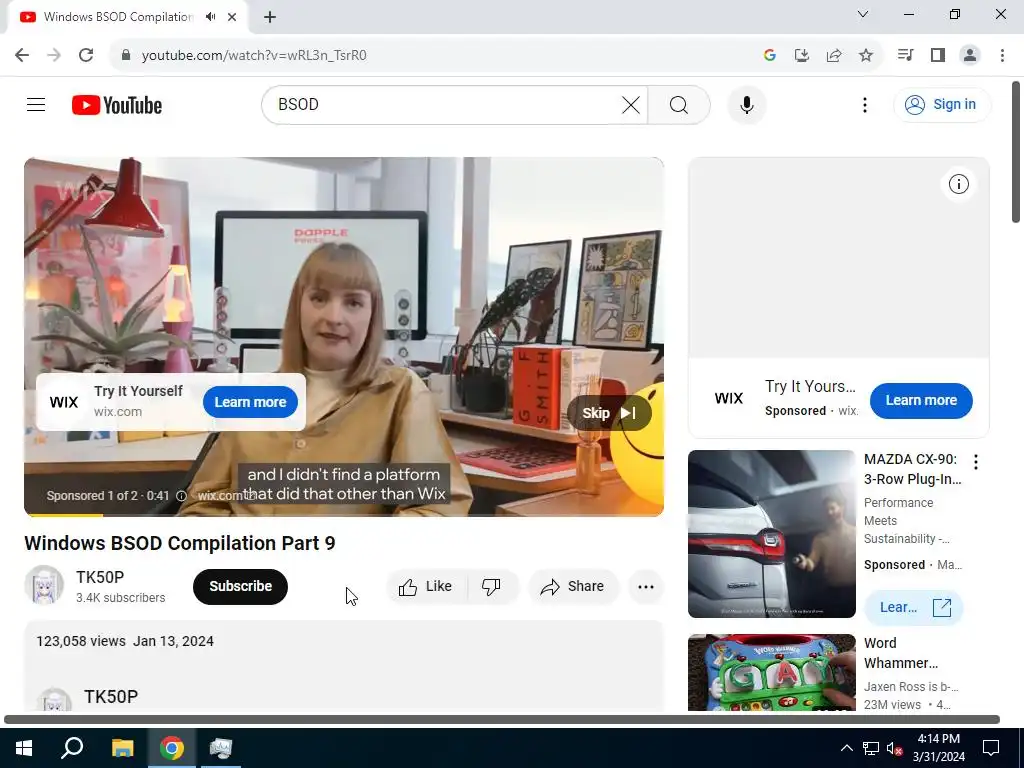Click Learn more on the video ad overlay
The height and width of the screenshot is (768, 1024).
[x=250, y=402]
